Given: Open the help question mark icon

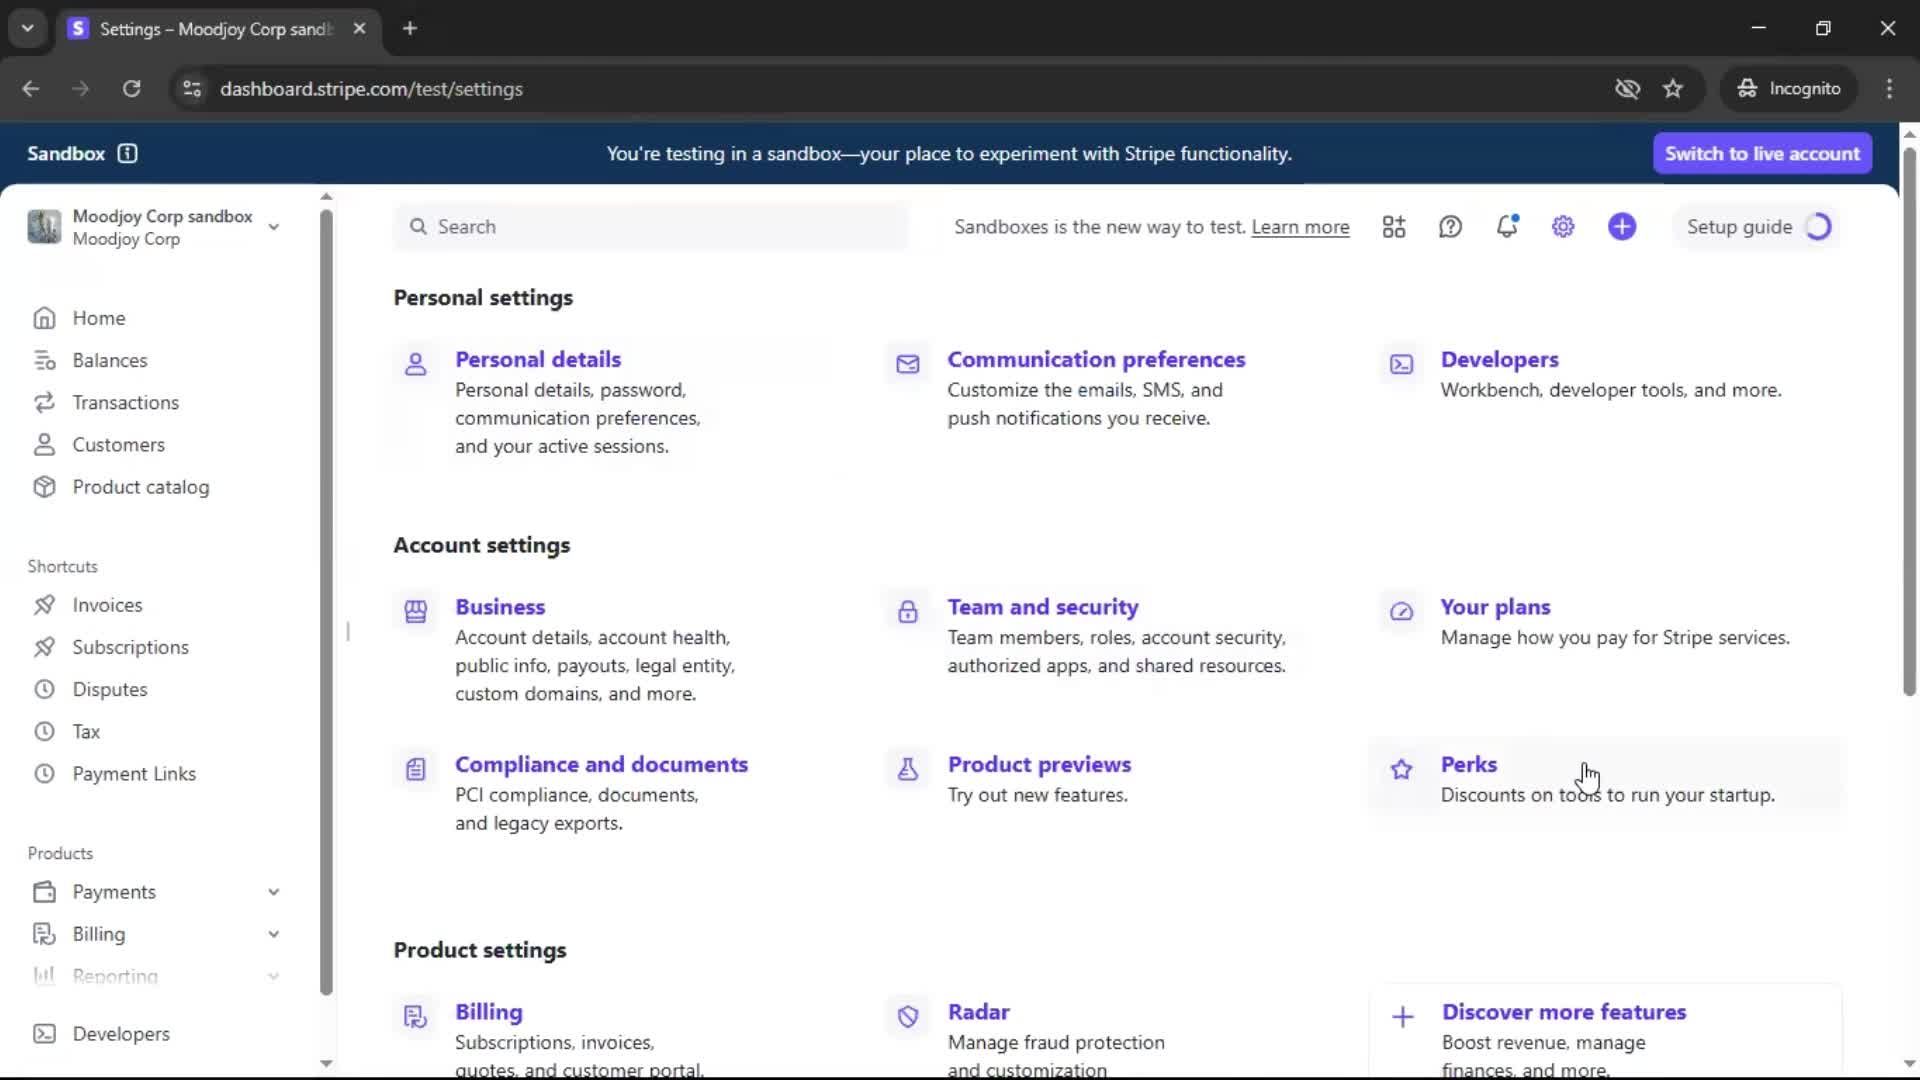Looking at the screenshot, I should (1450, 227).
